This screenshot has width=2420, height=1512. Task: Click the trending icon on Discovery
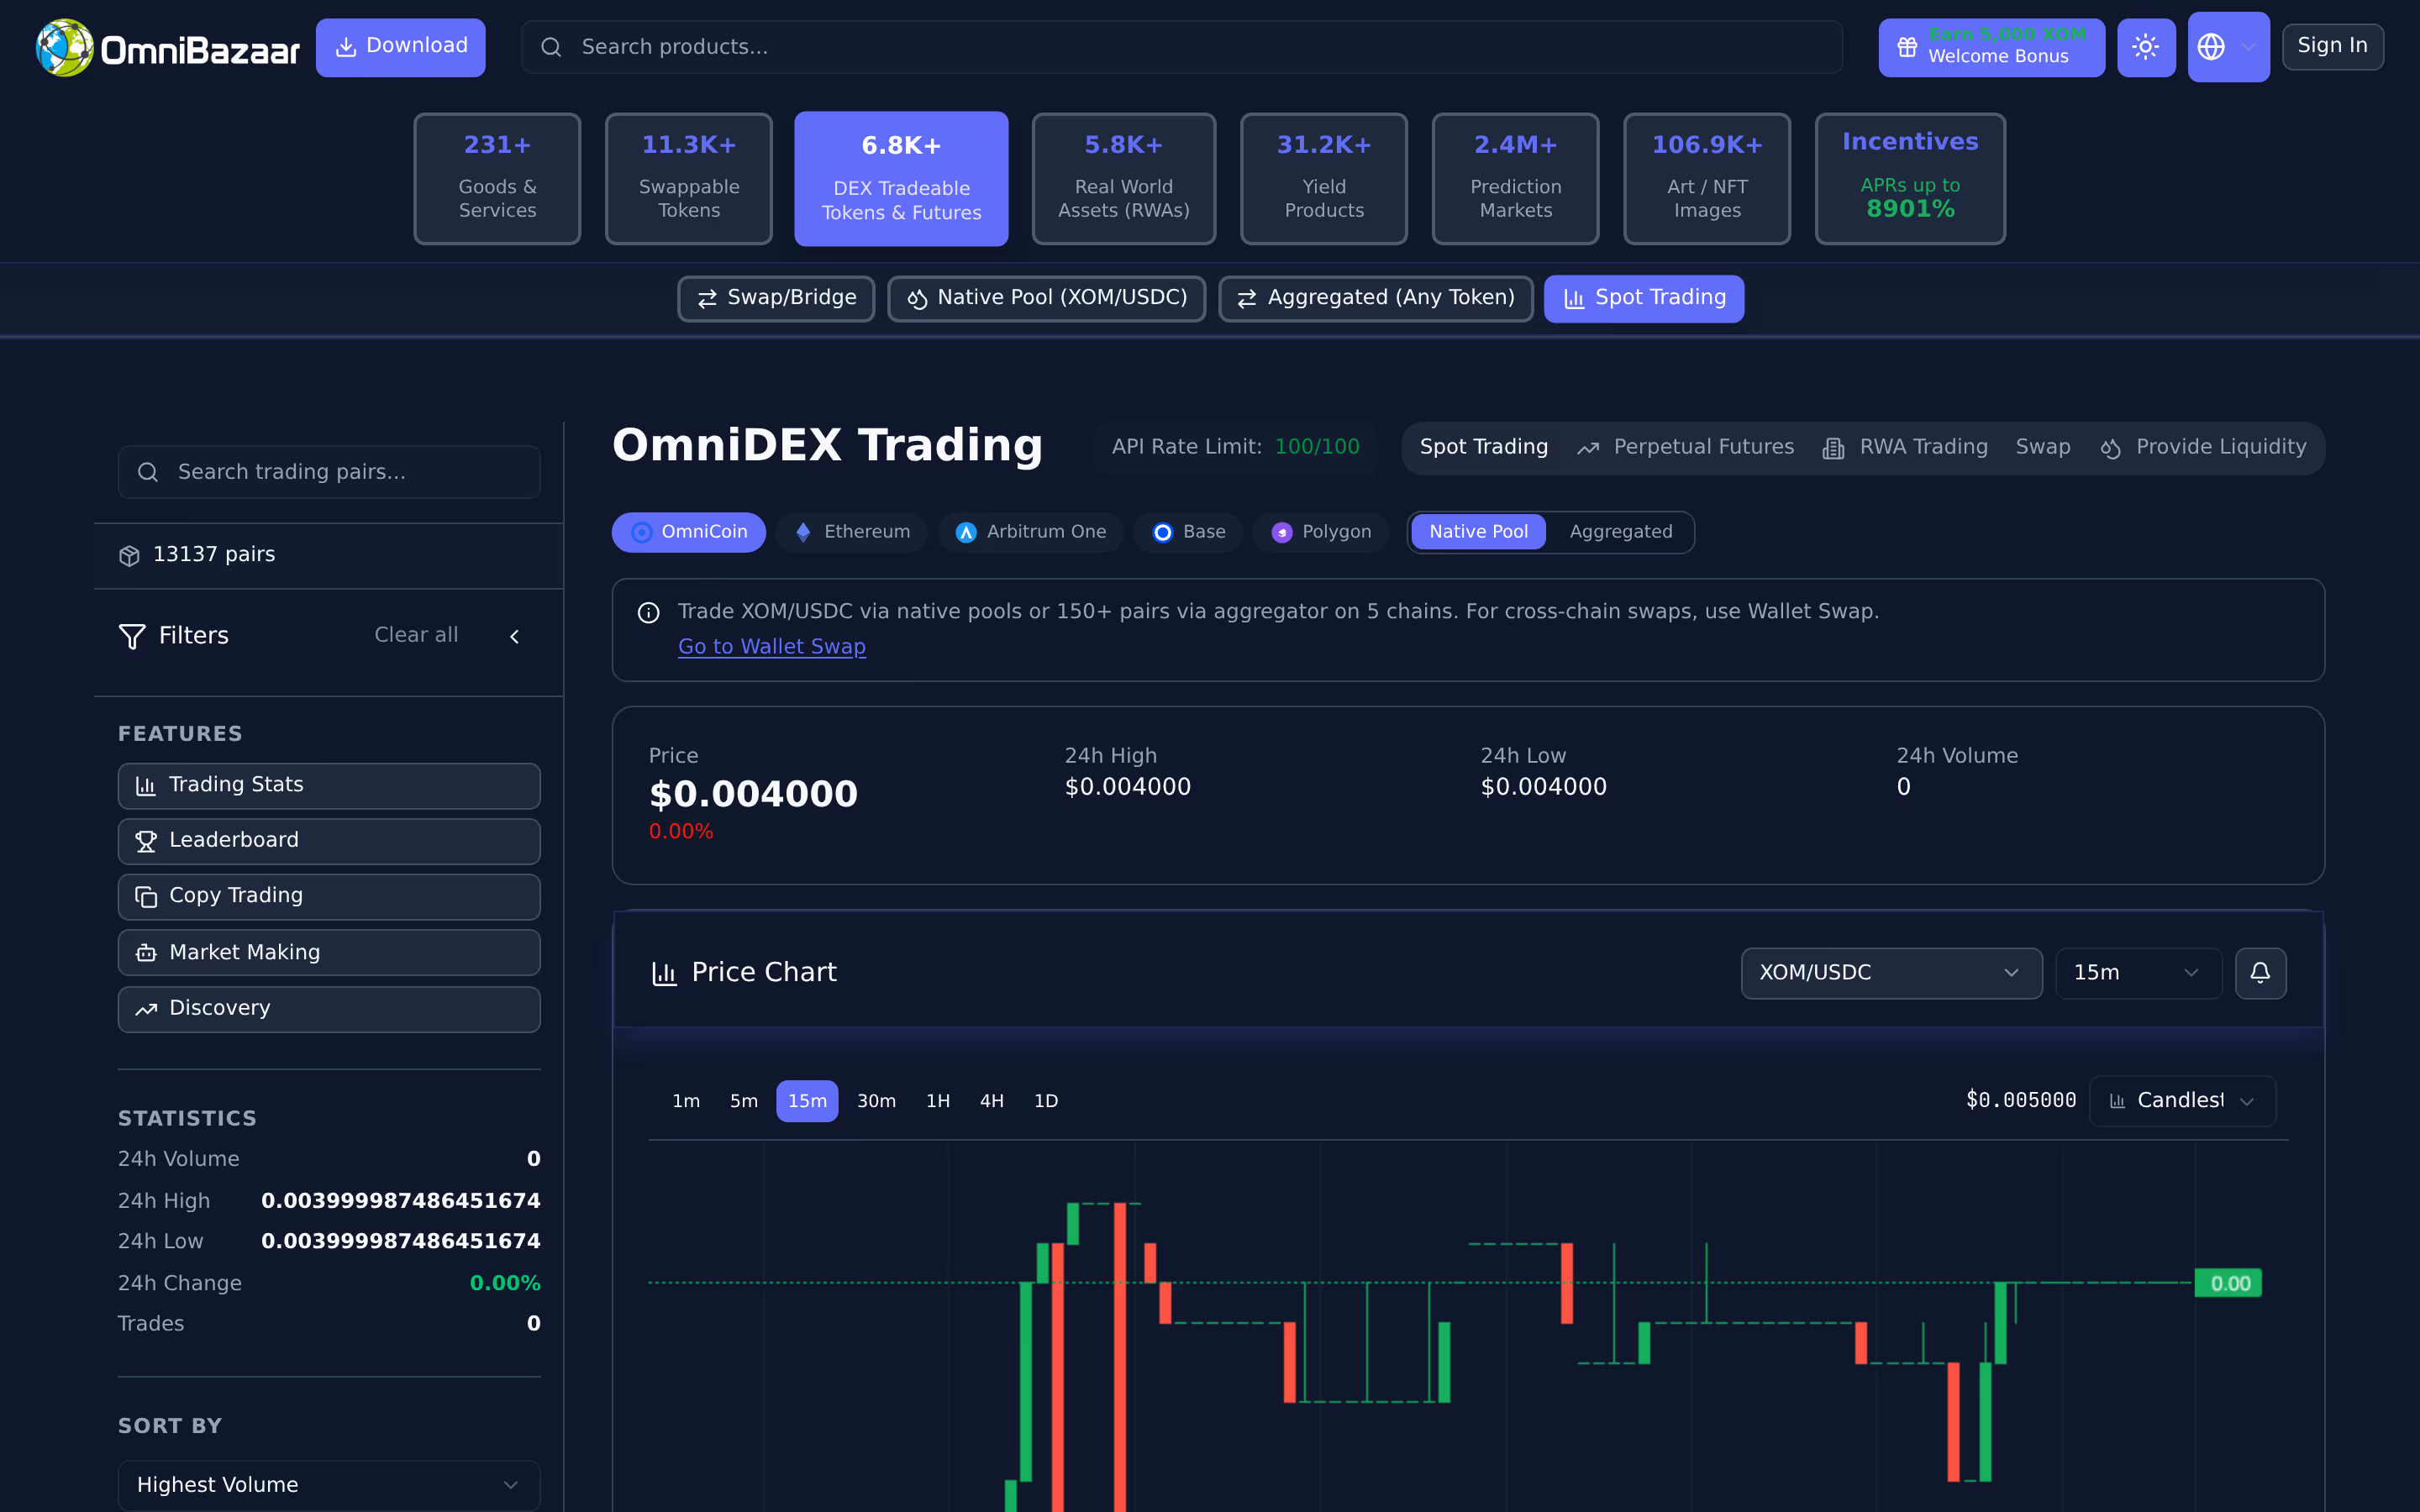click(146, 1009)
